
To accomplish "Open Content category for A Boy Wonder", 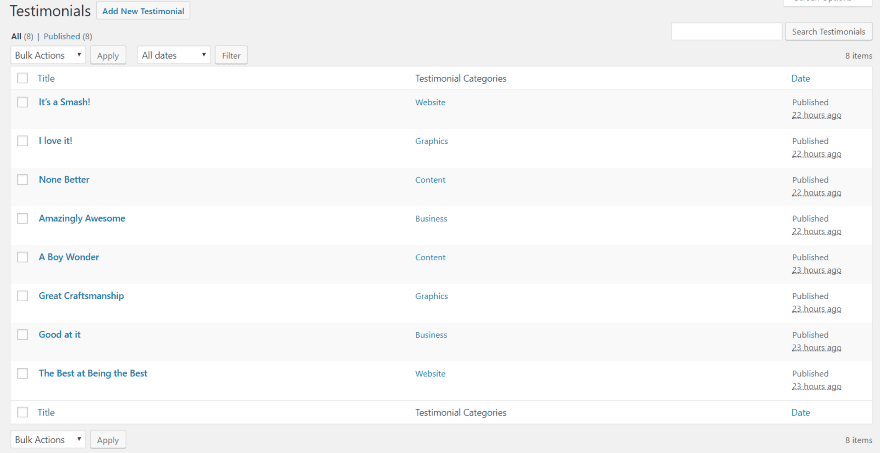I will 430,257.
